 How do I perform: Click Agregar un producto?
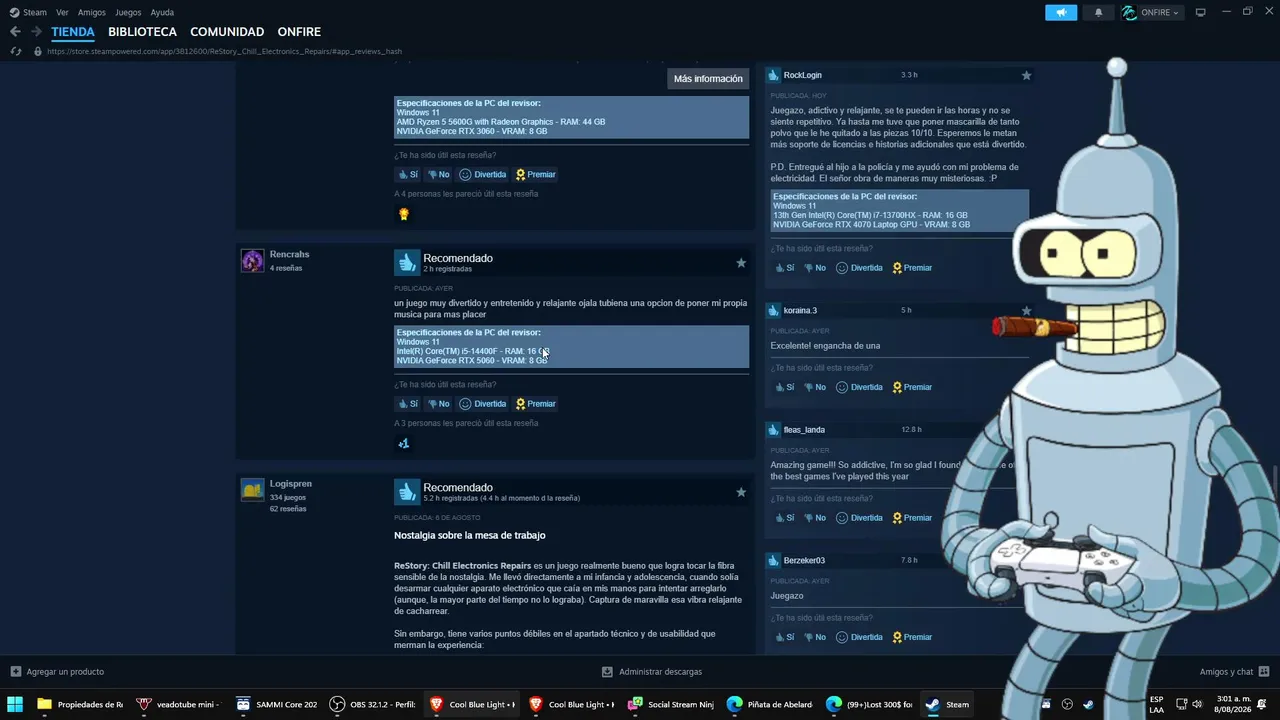pyautogui.click(x=57, y=672)
